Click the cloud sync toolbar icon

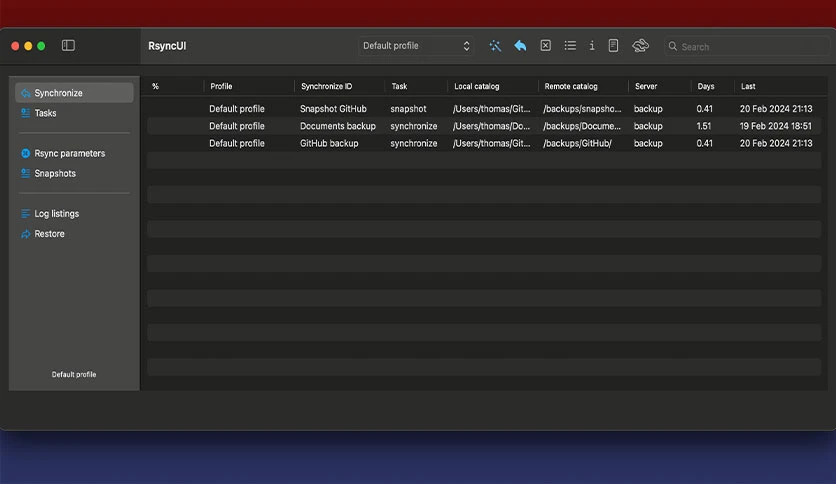coord(640,46)
